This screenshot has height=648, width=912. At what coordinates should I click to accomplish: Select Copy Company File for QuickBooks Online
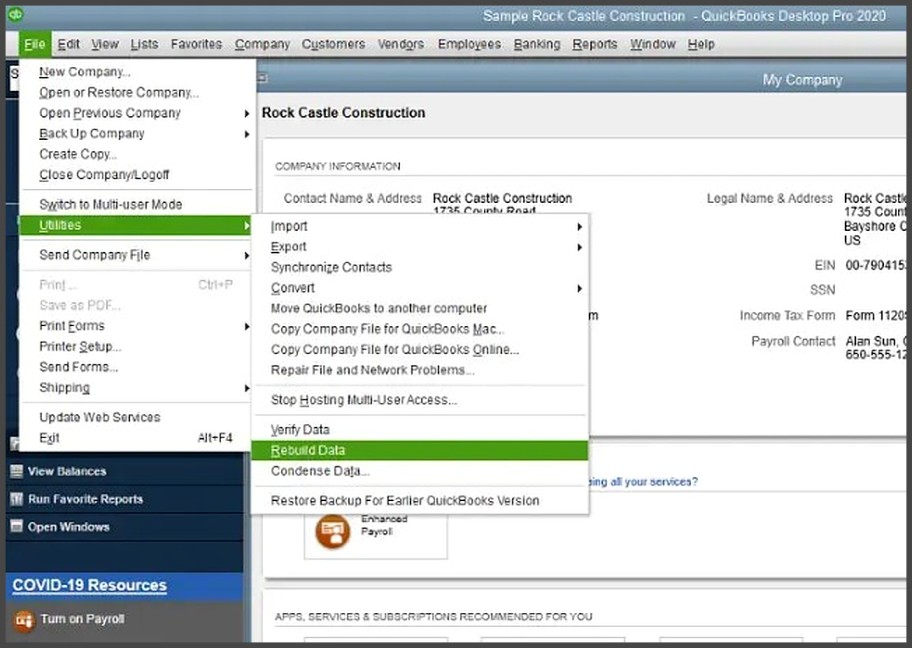point(419,350)
